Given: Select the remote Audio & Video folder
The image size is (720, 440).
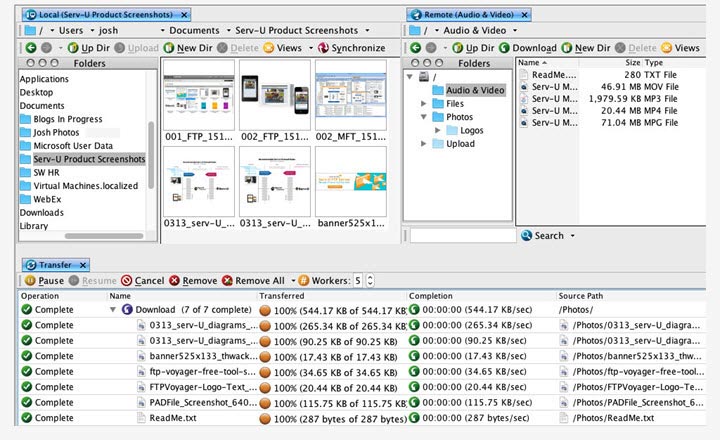Looking at the screenshot, I should [x=469, y=90].
